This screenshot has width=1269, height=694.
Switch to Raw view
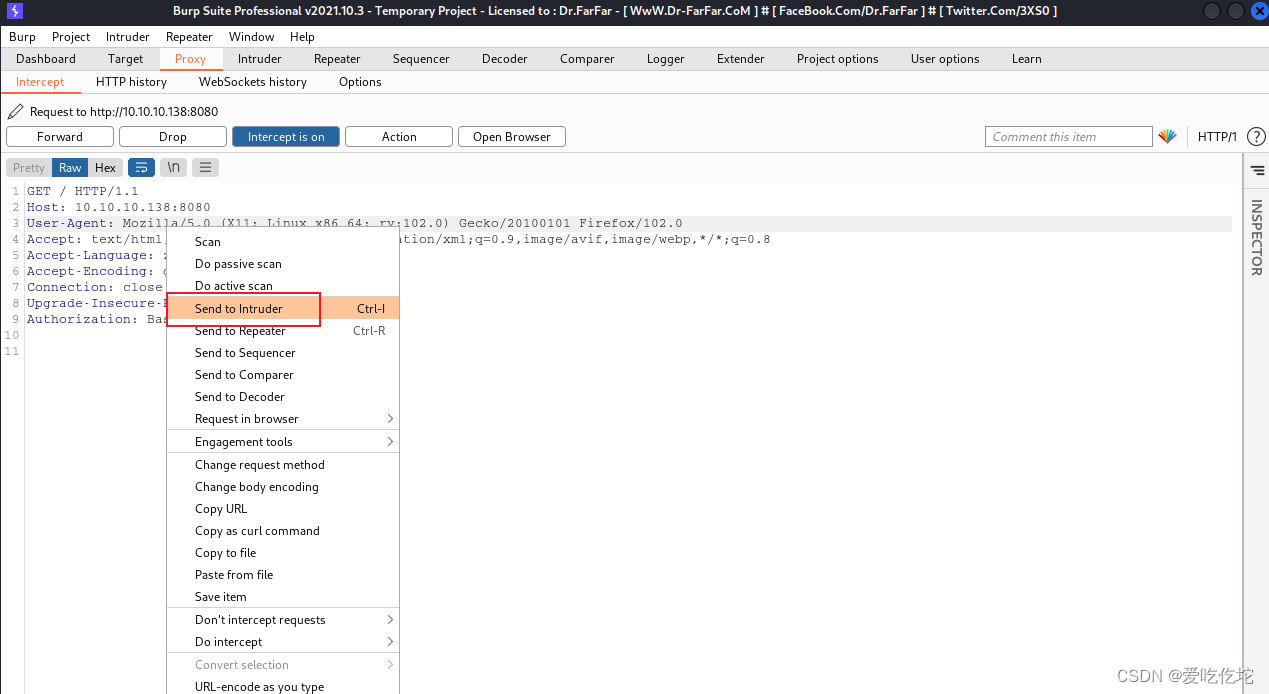pos(70,168)
